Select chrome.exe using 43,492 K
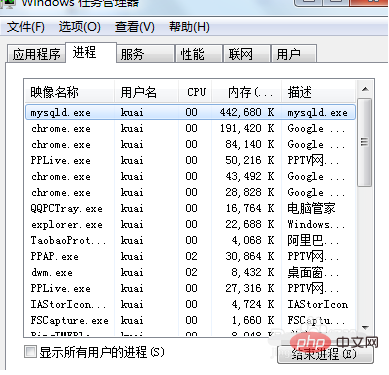 [x=190, y=176]
